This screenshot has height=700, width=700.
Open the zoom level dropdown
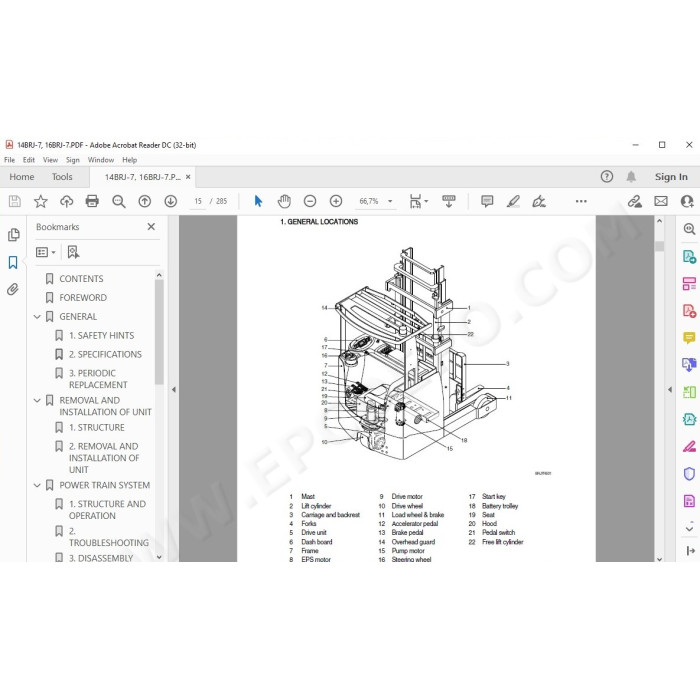click(x=390, y=201)
